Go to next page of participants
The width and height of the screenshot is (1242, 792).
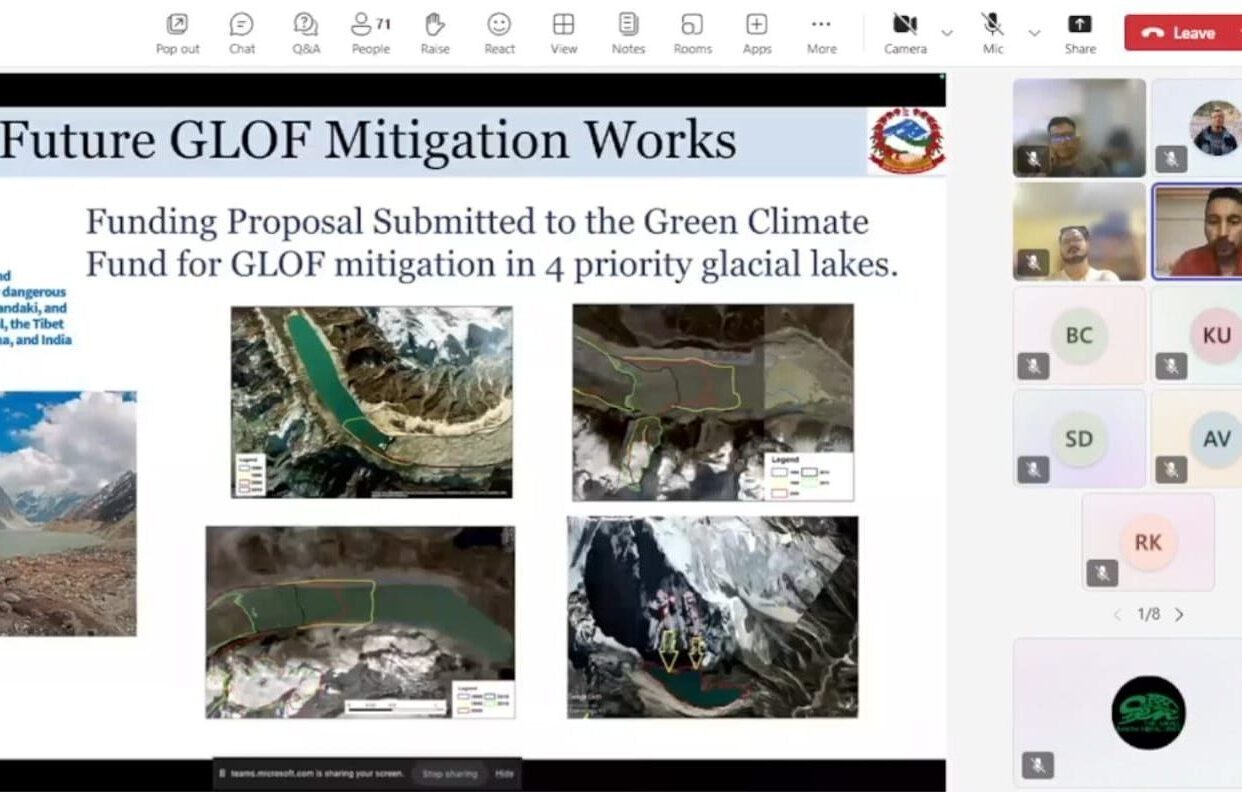tap(1180, 615)
